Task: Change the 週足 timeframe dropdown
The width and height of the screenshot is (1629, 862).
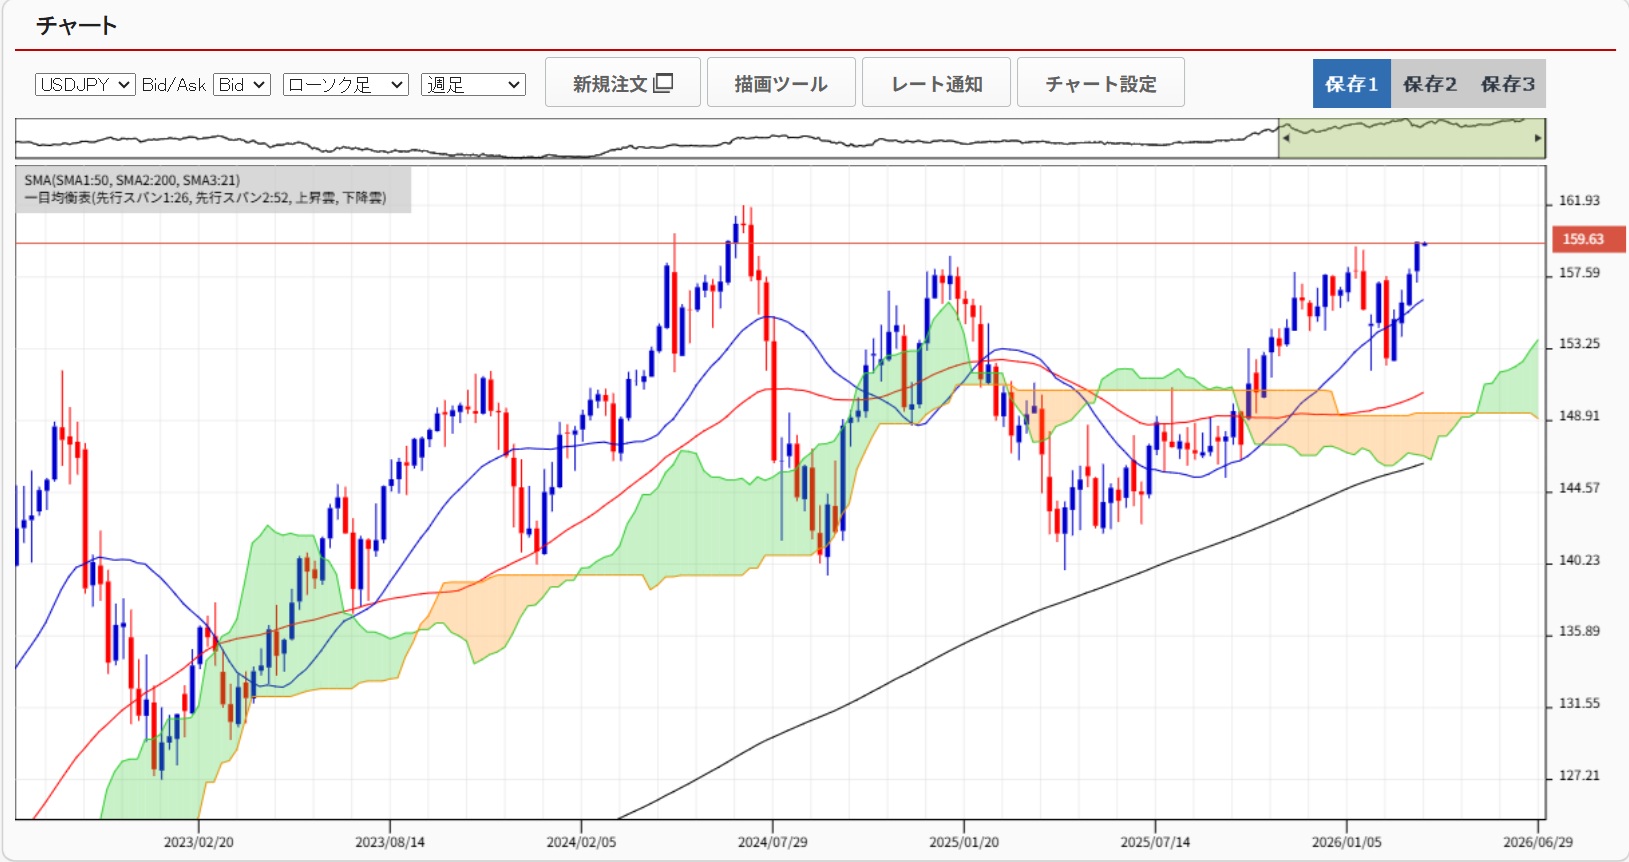Action: click(x=473, y=85)
